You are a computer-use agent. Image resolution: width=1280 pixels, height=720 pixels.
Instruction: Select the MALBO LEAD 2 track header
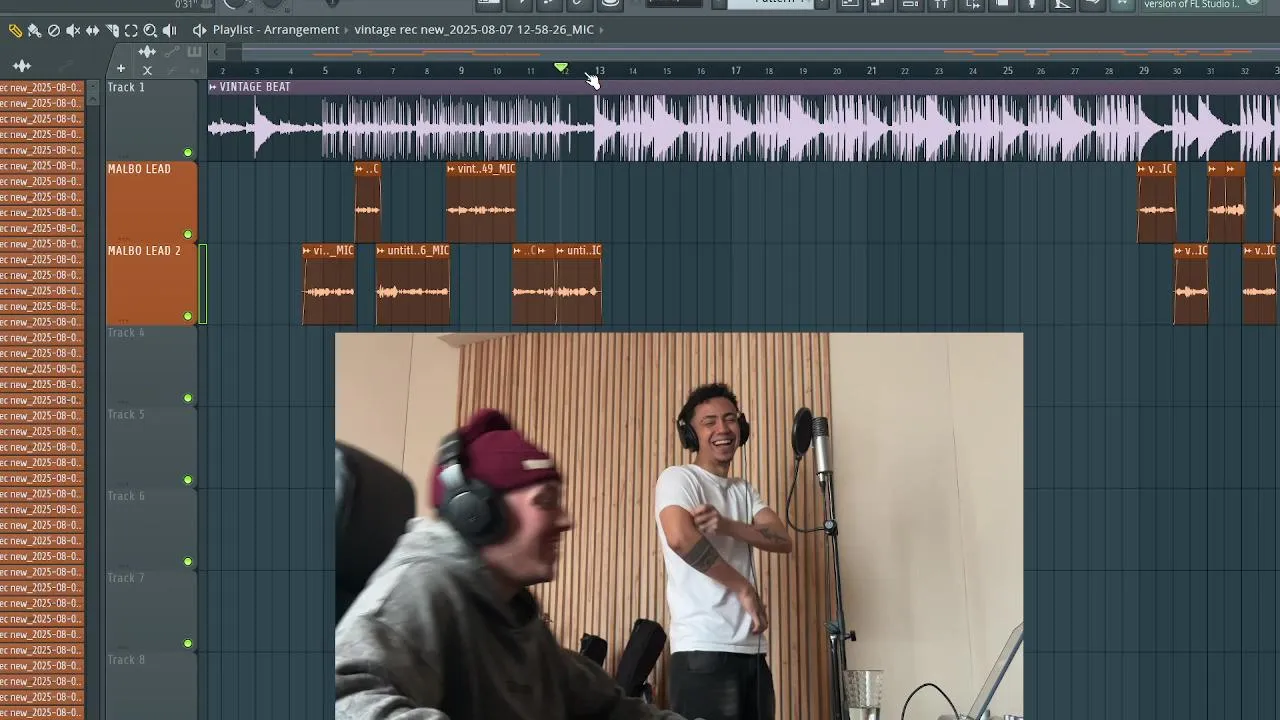(x=152, y=284)
